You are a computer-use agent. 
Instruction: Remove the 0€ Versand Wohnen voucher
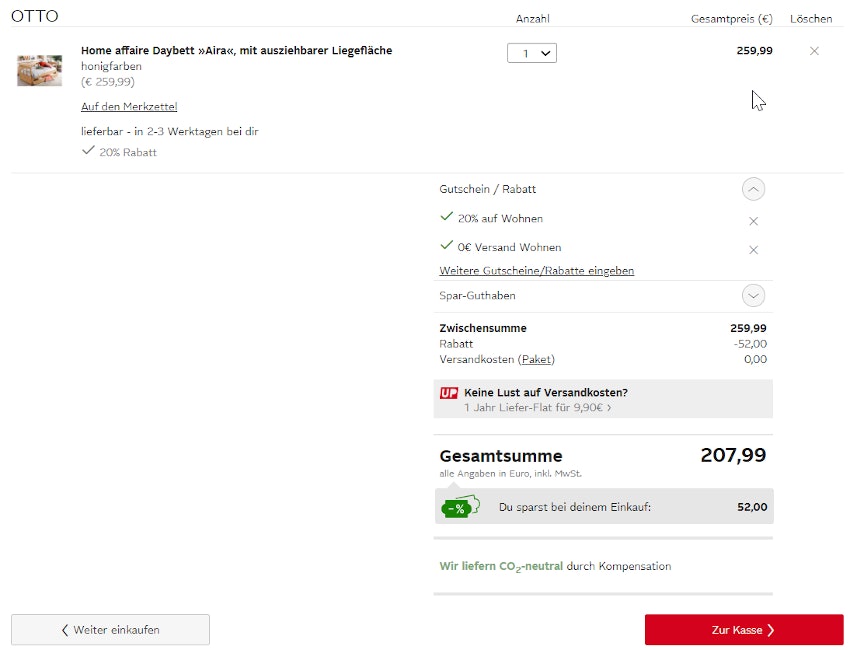[753, 250]
